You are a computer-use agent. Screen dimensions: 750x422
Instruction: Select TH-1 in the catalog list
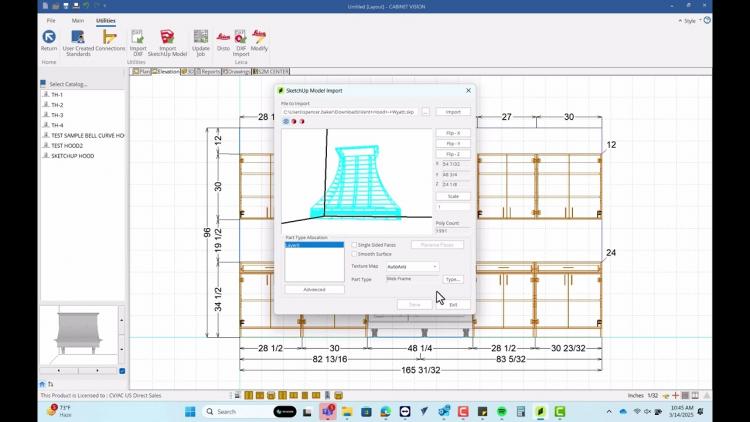[x=56, y=95]
